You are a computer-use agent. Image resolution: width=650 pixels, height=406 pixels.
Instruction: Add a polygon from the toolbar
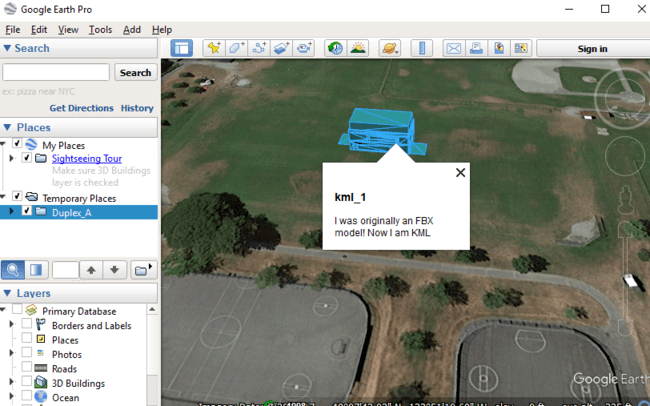[x=236, y=48]
